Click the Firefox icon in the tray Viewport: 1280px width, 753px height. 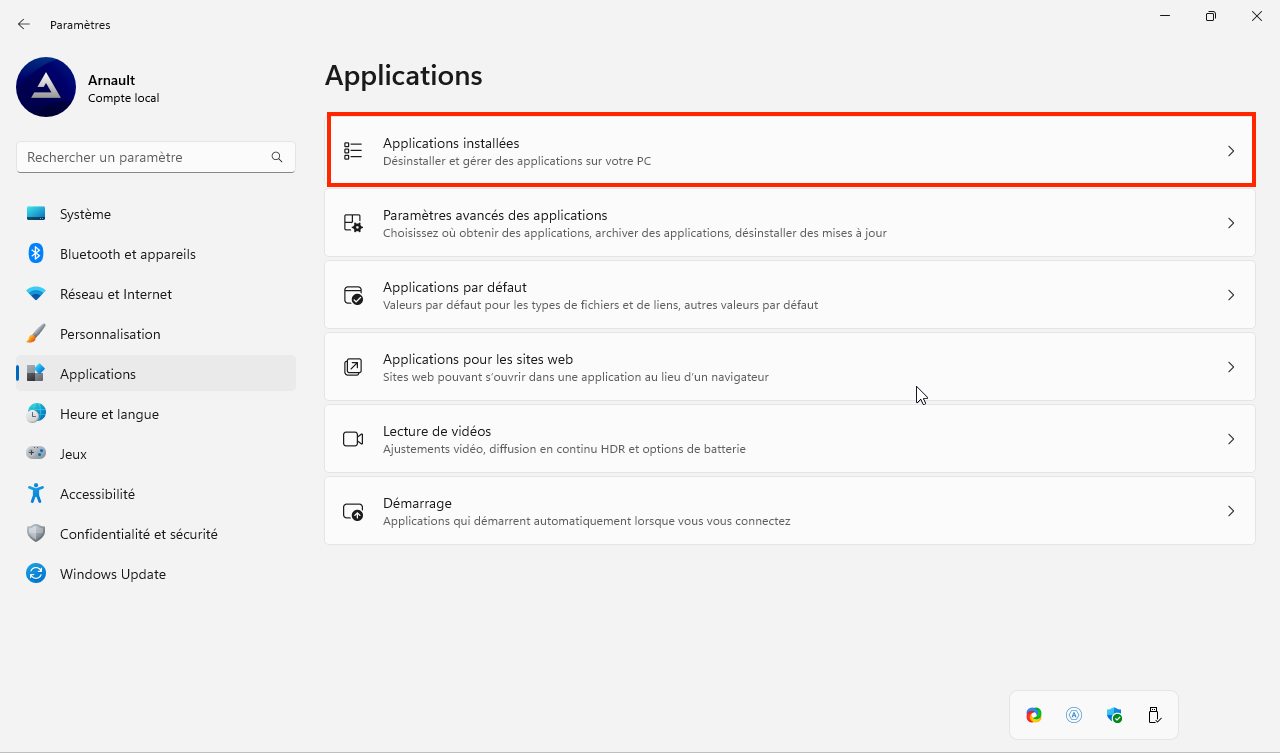click(1033, 714)
